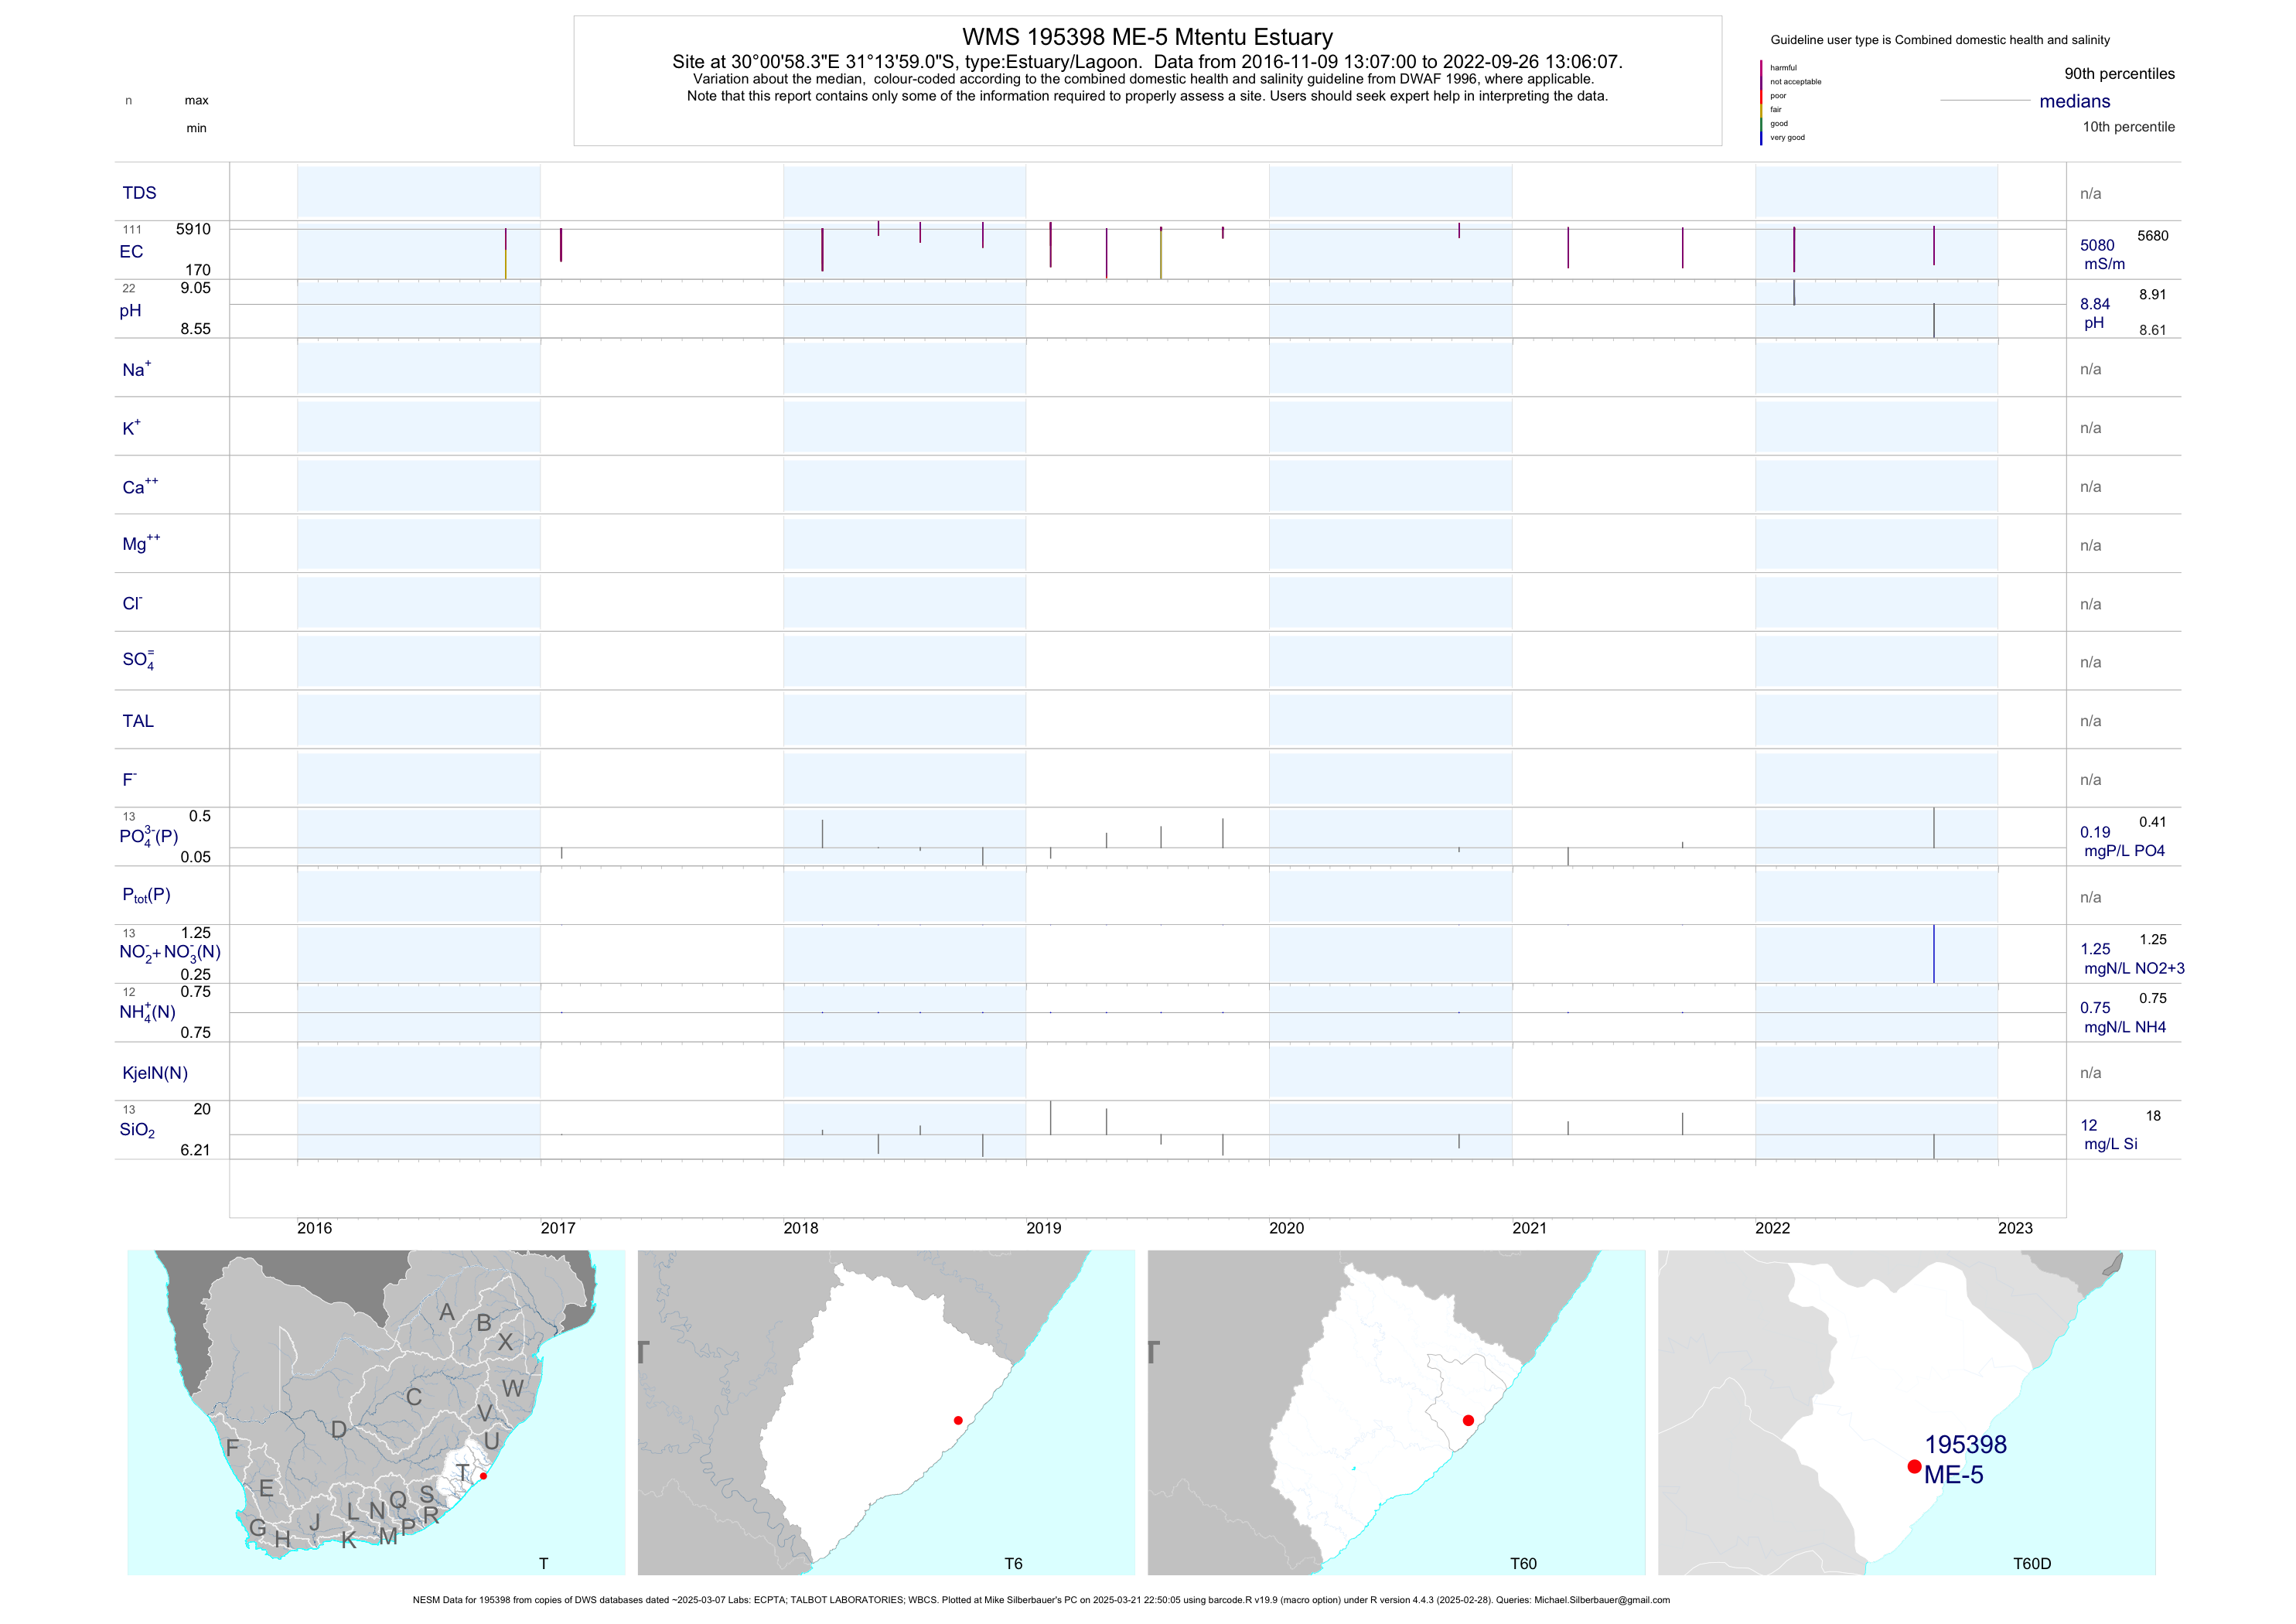Select the South Africa overview map thumbnail
Screen dimensions: 2296x1624
coord(376,1411)
